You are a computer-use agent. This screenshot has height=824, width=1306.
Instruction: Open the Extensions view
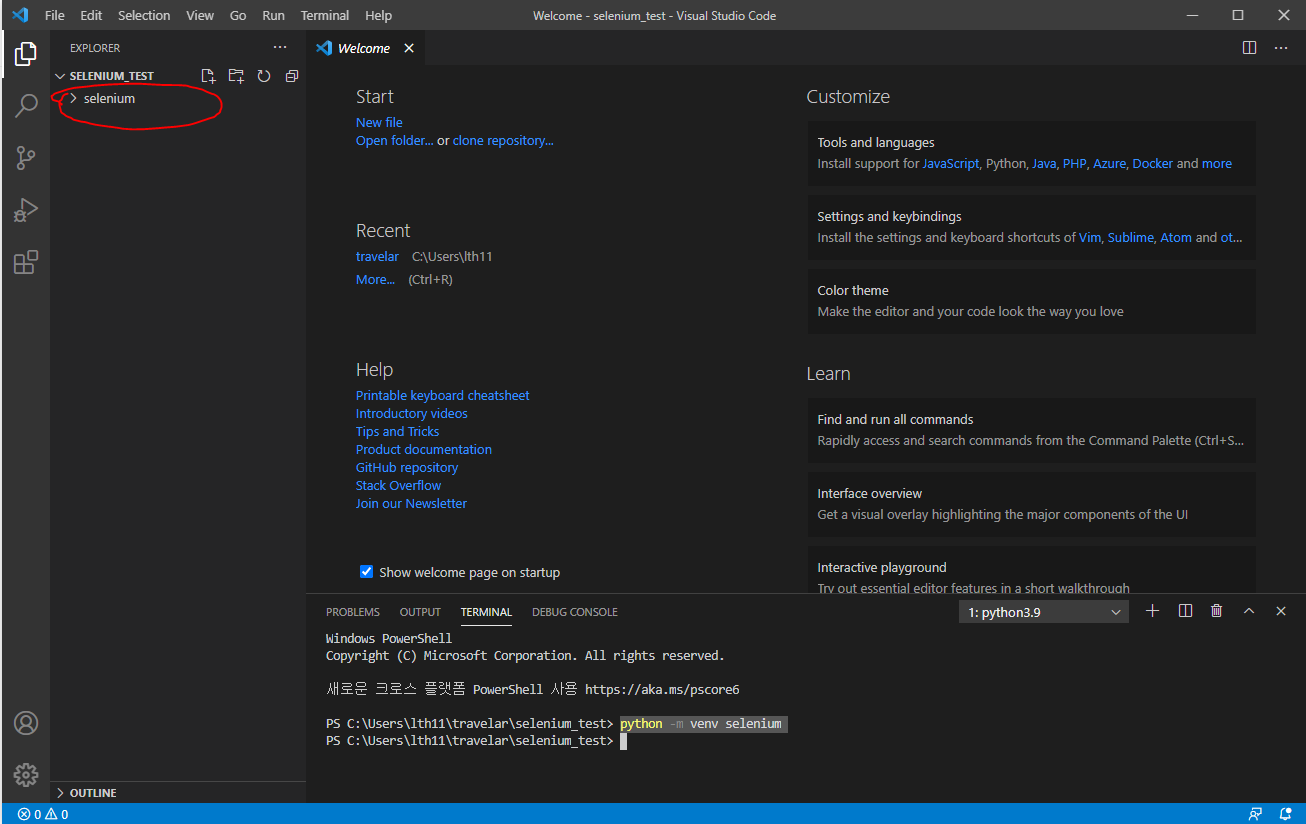26,262
